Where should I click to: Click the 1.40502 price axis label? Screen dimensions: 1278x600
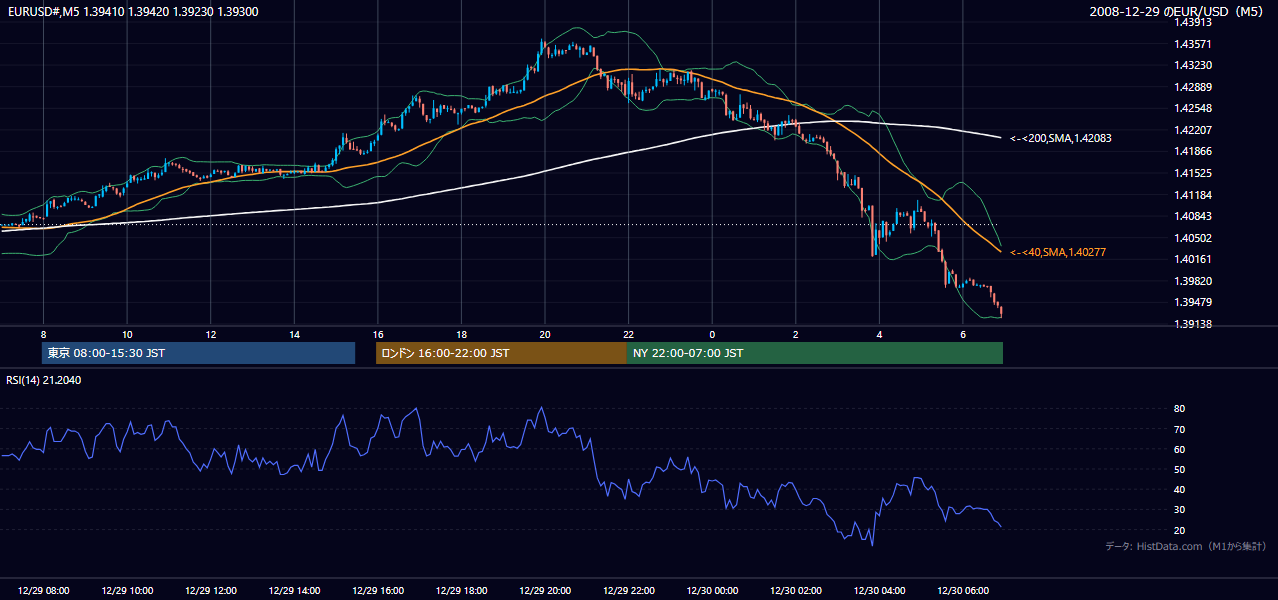click(x=1195, y=238)
